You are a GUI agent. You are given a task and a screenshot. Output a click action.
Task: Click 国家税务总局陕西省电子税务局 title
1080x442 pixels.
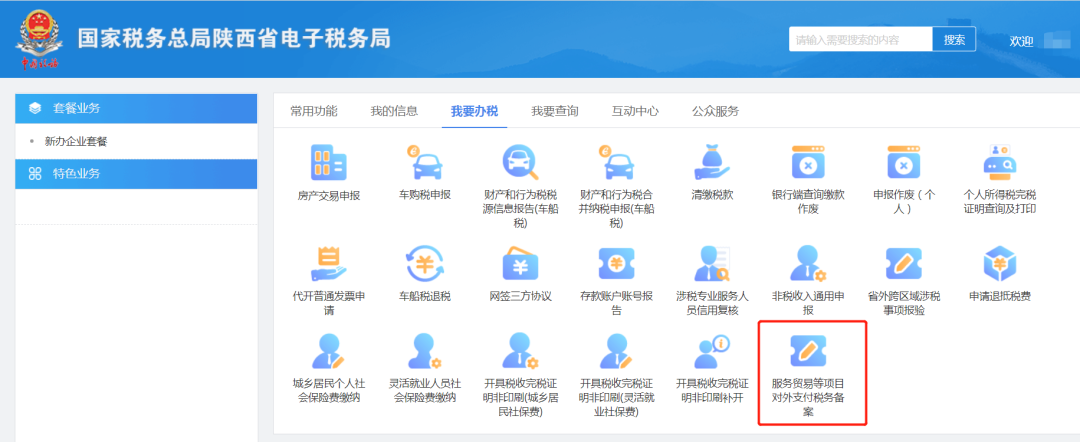234,39
